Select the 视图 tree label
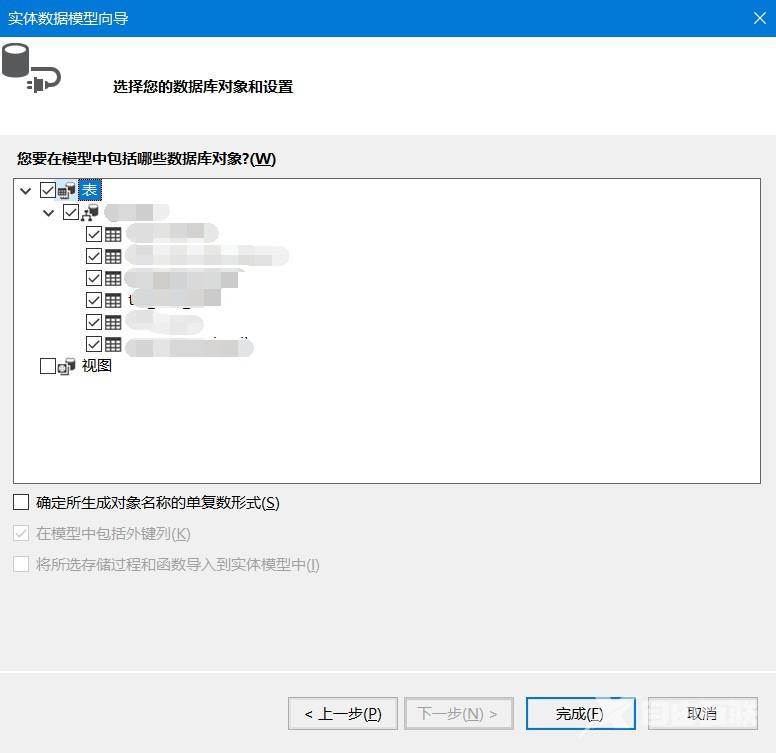The width and height of the screenshot is (776, 753). (x=97, y=366)
